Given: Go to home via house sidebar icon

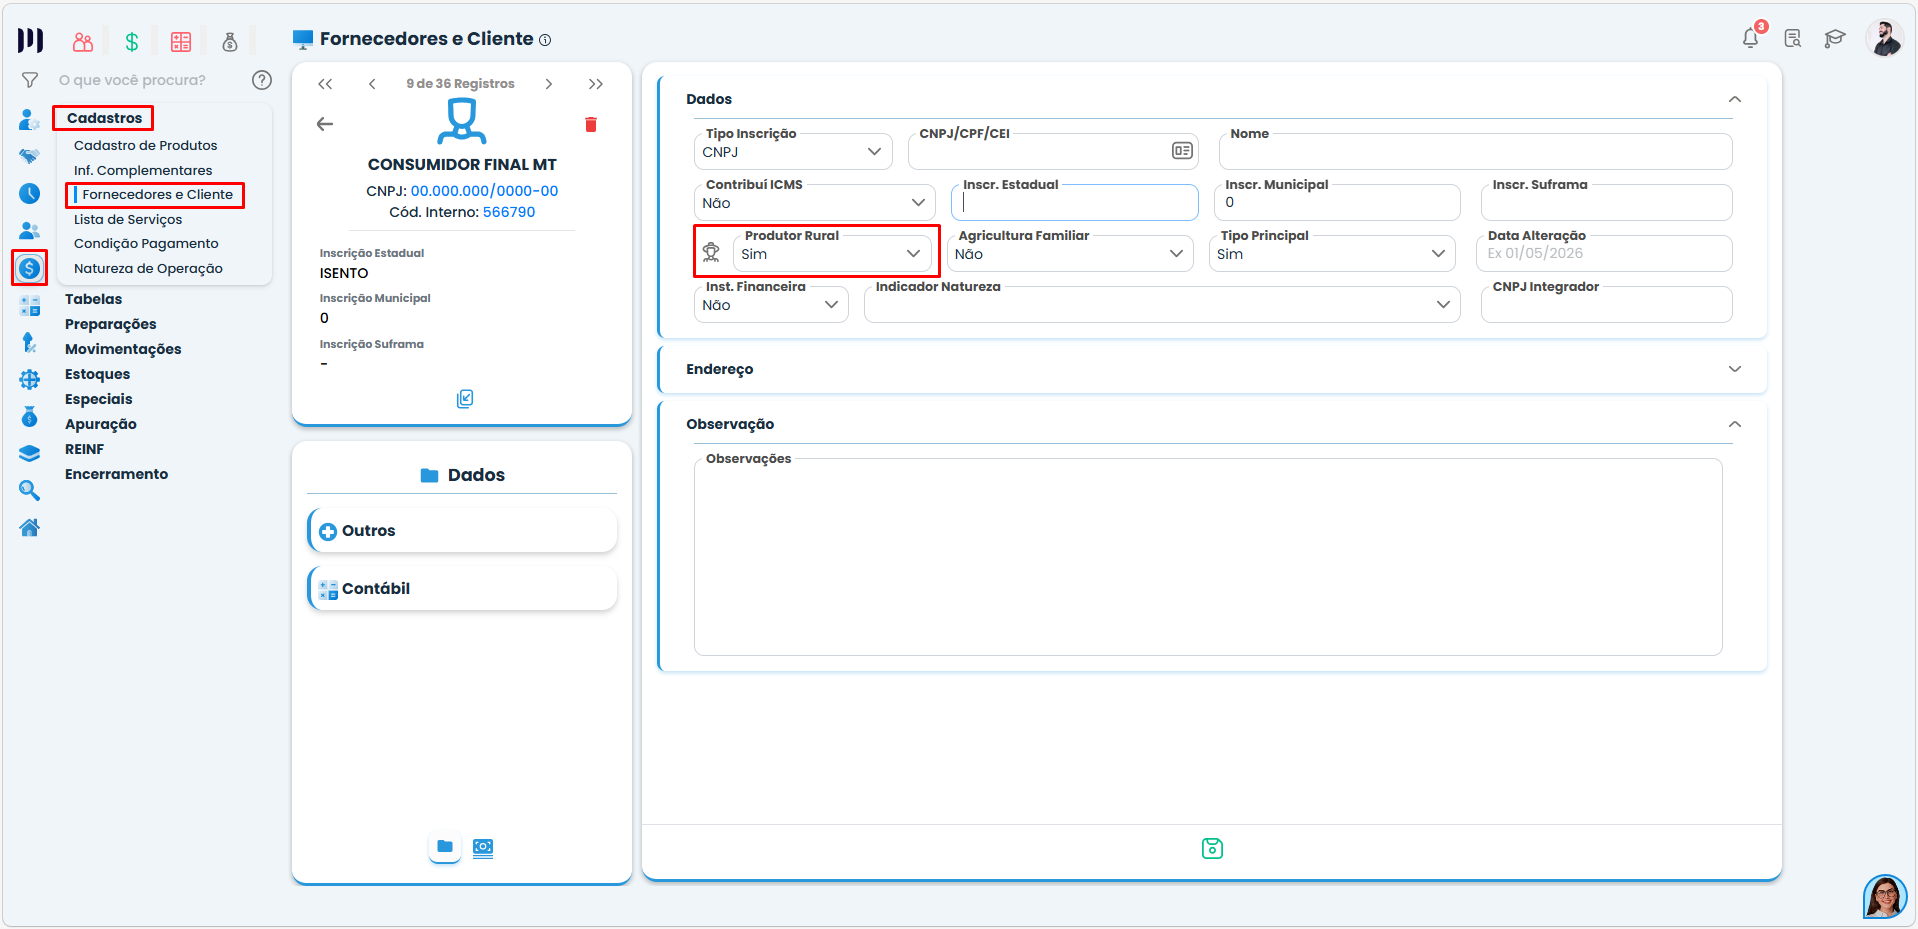Looking at the screenshot, I should [x=30, y=527].
